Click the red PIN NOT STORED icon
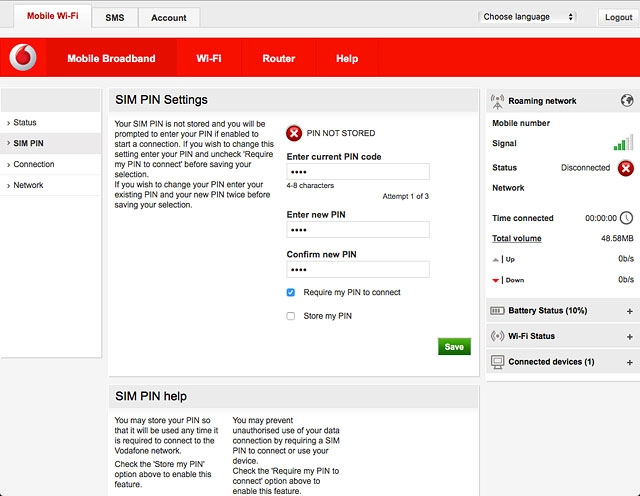The width and height of the screenshot is (640, 496). click(294, 133)
